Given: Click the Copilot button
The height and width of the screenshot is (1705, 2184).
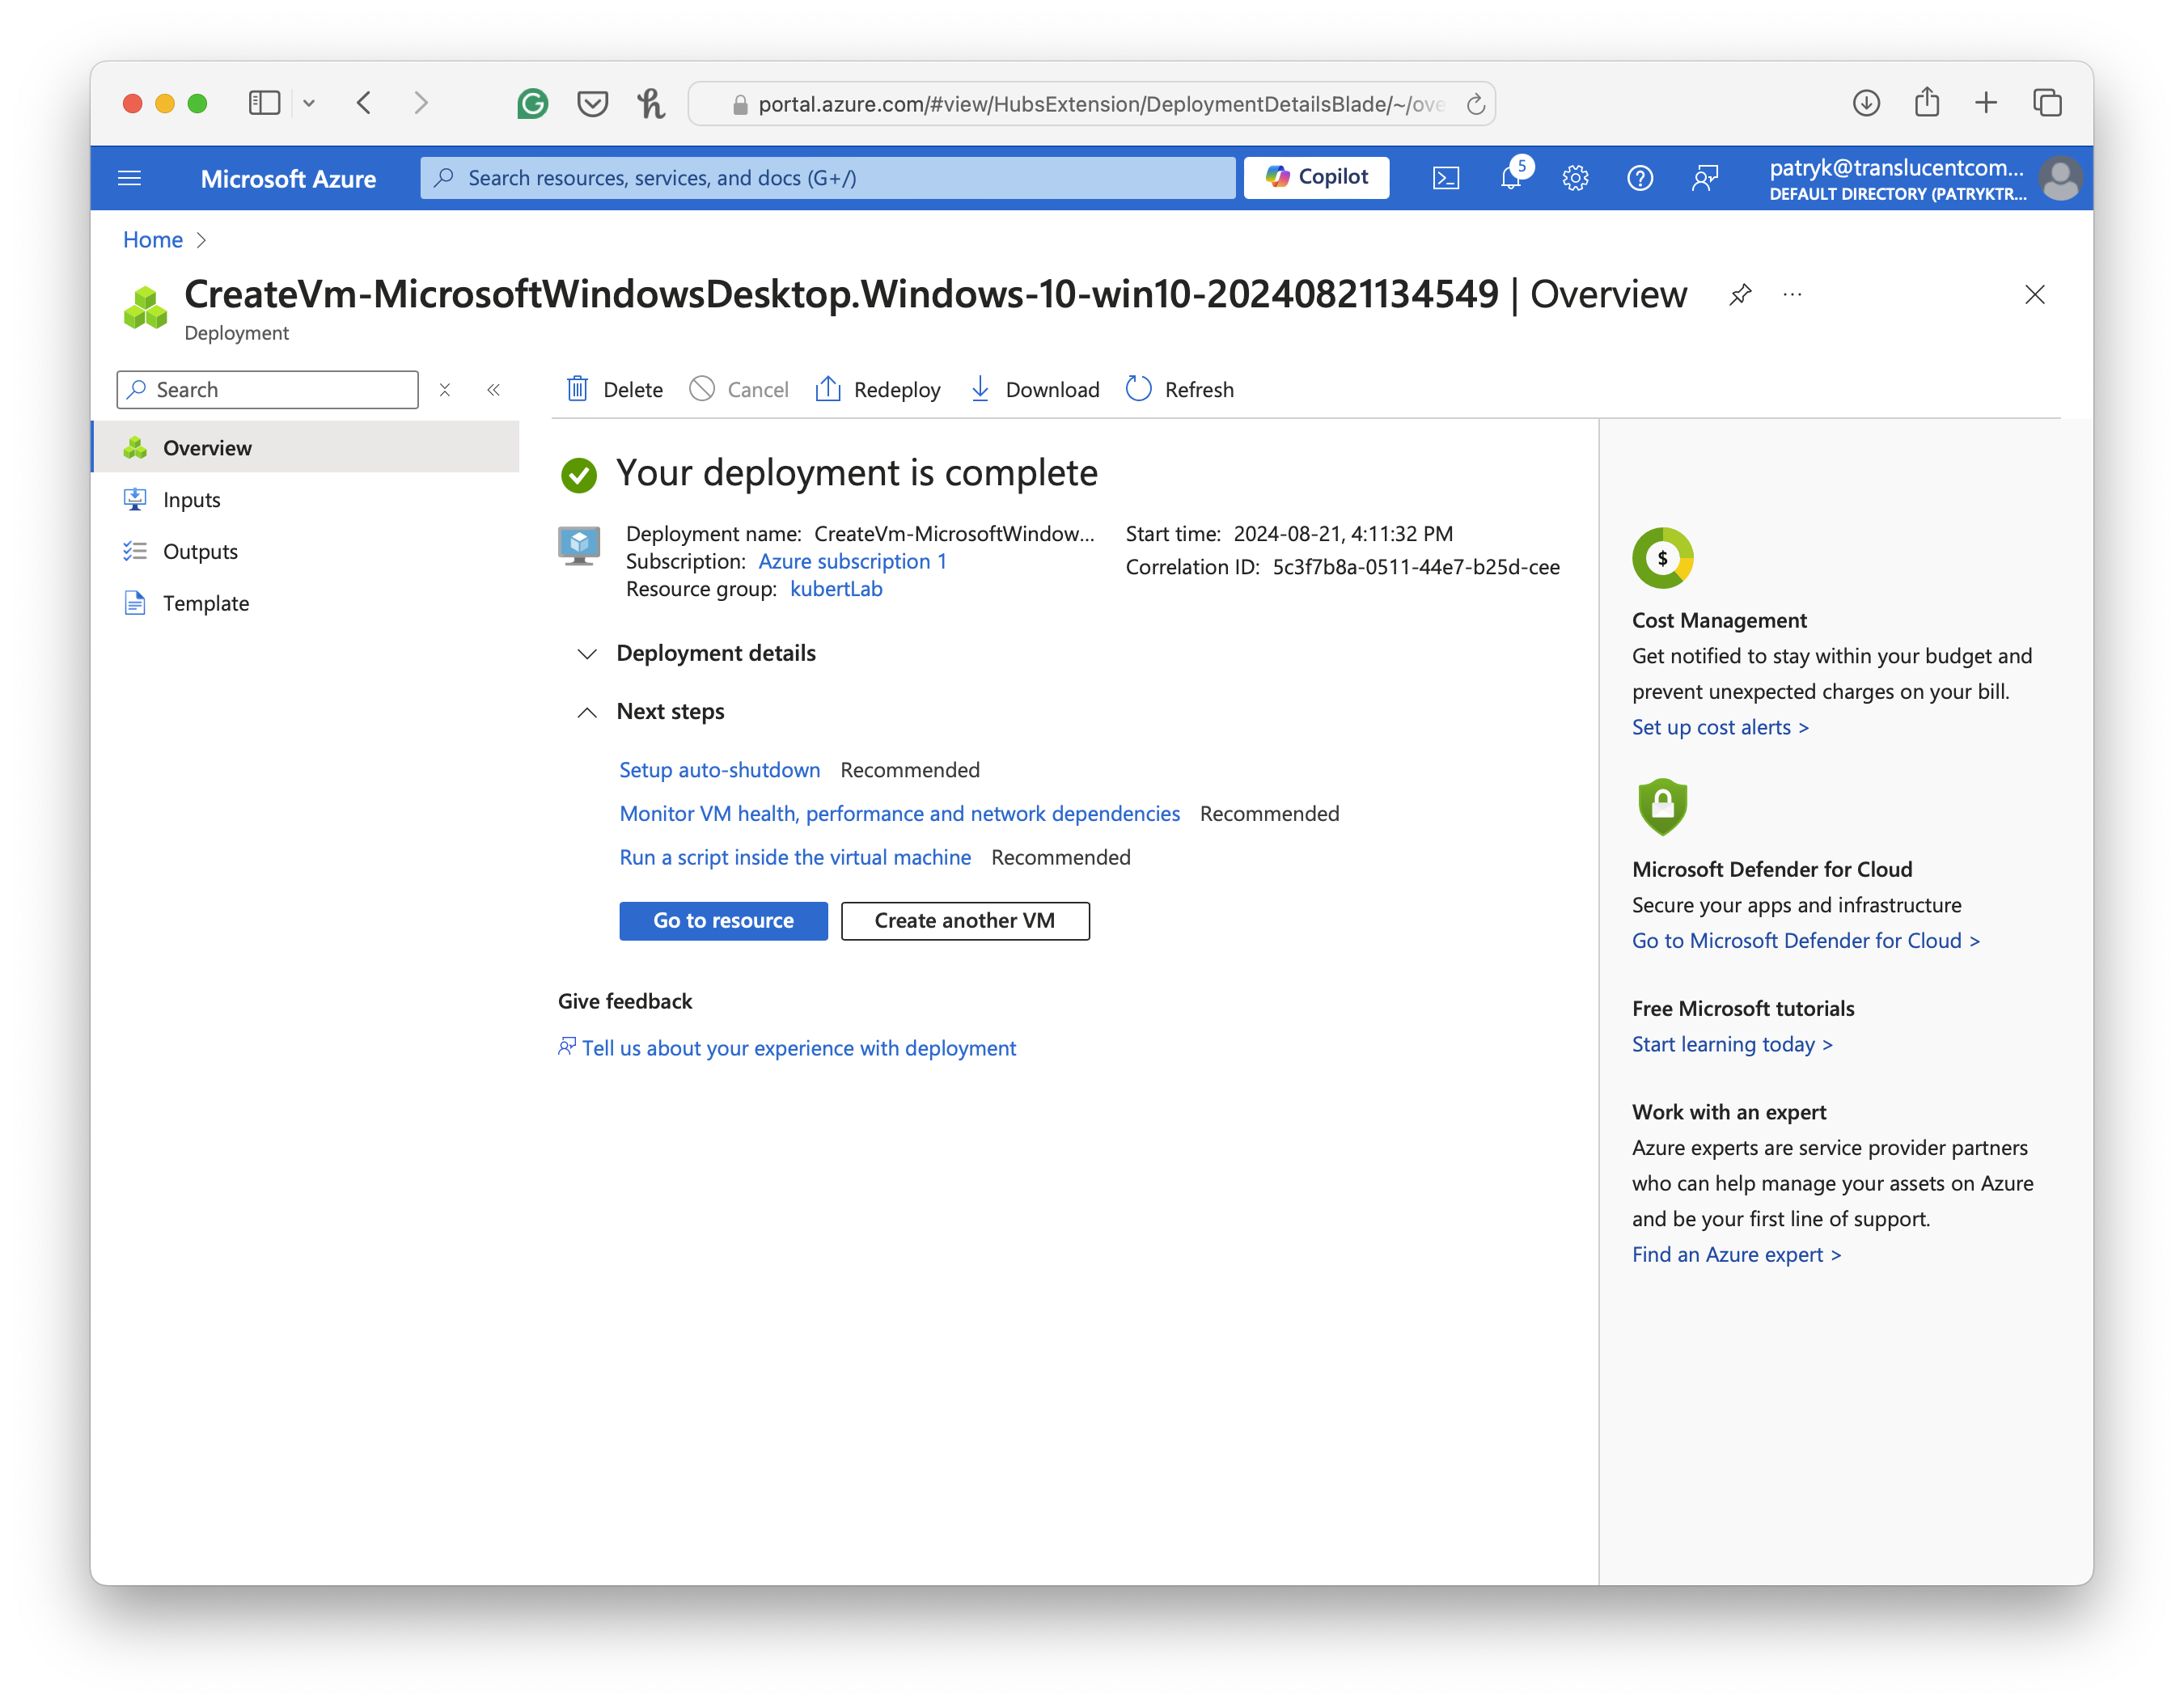Looking at the screenshot, I should 1316,177.
